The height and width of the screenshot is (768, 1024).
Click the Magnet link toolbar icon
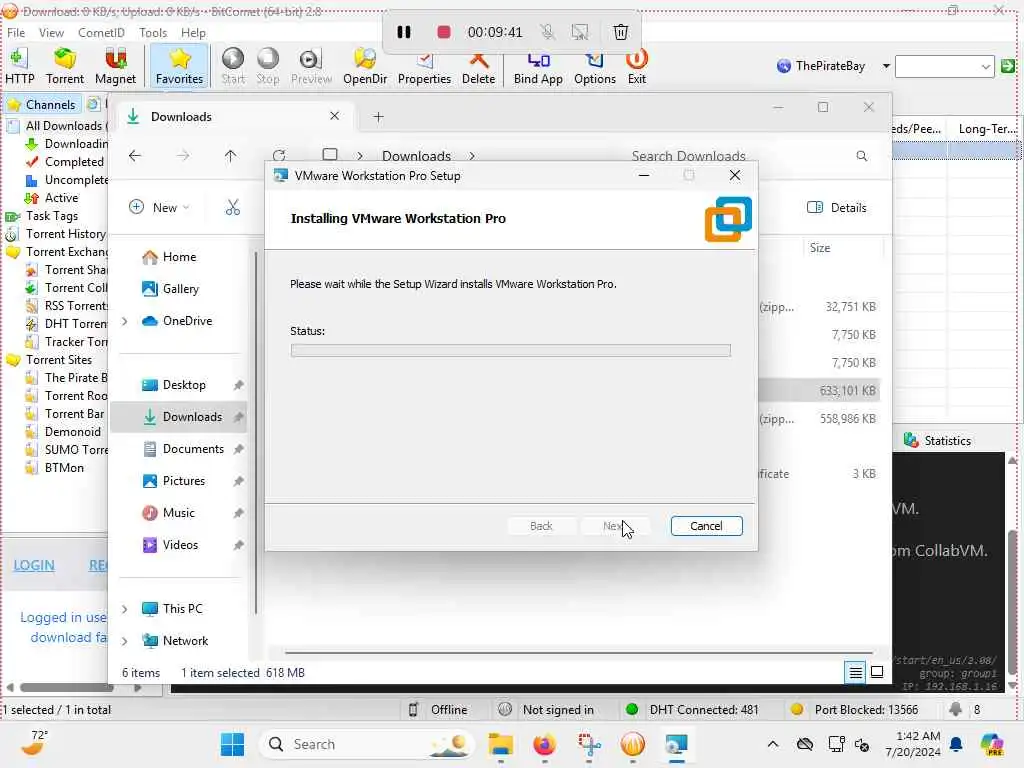point(116,66)
